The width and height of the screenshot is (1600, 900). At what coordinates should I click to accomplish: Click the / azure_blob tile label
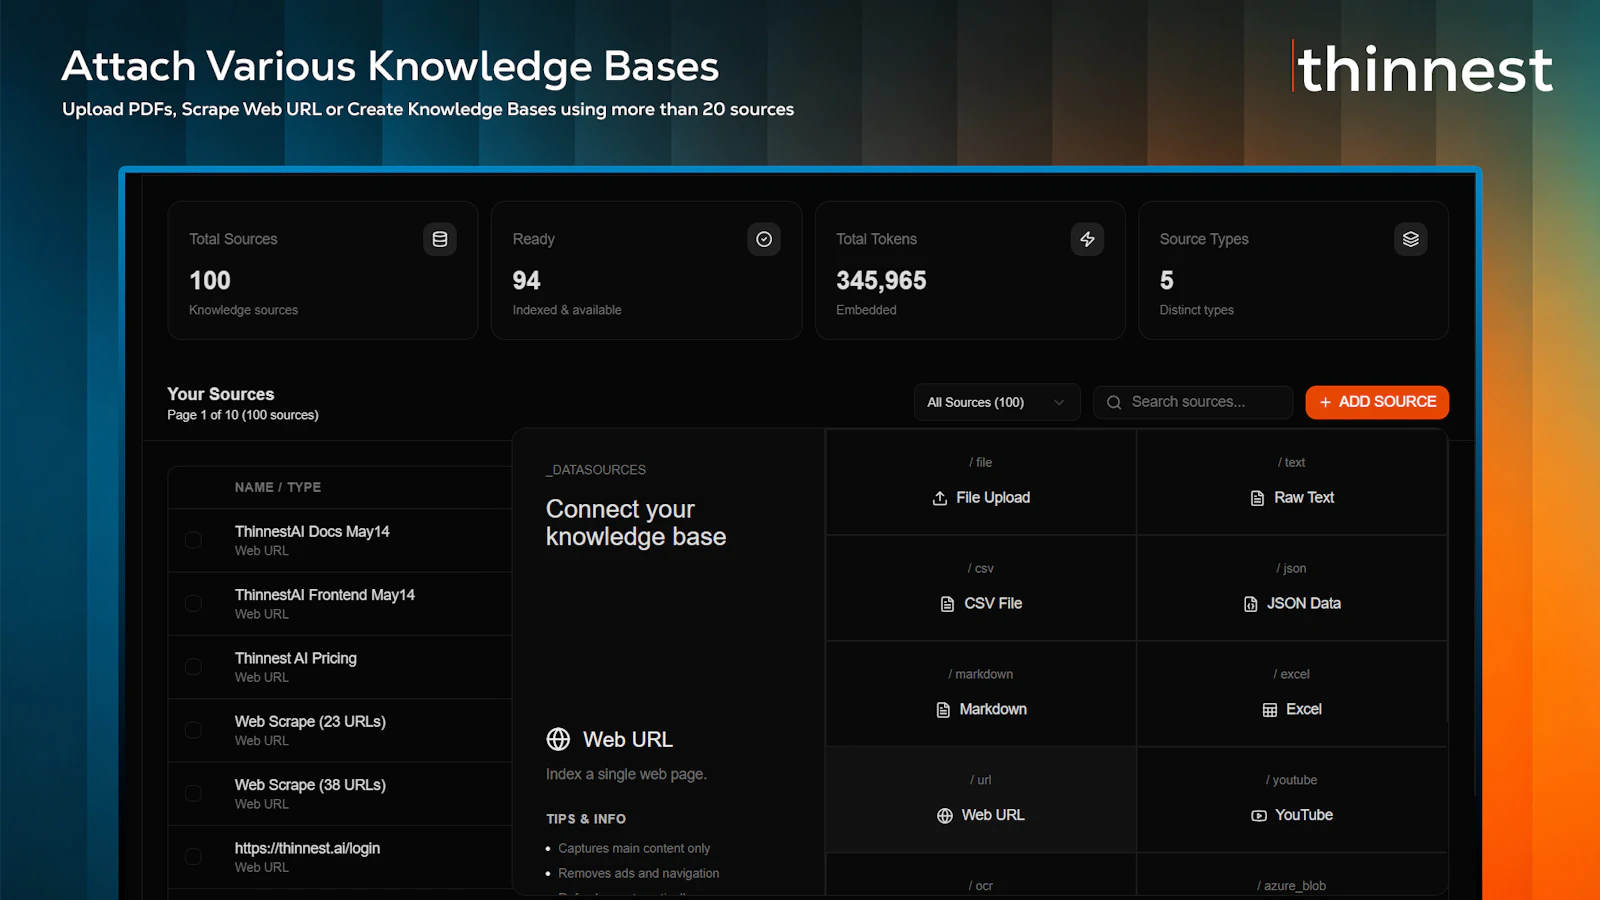1292,886
